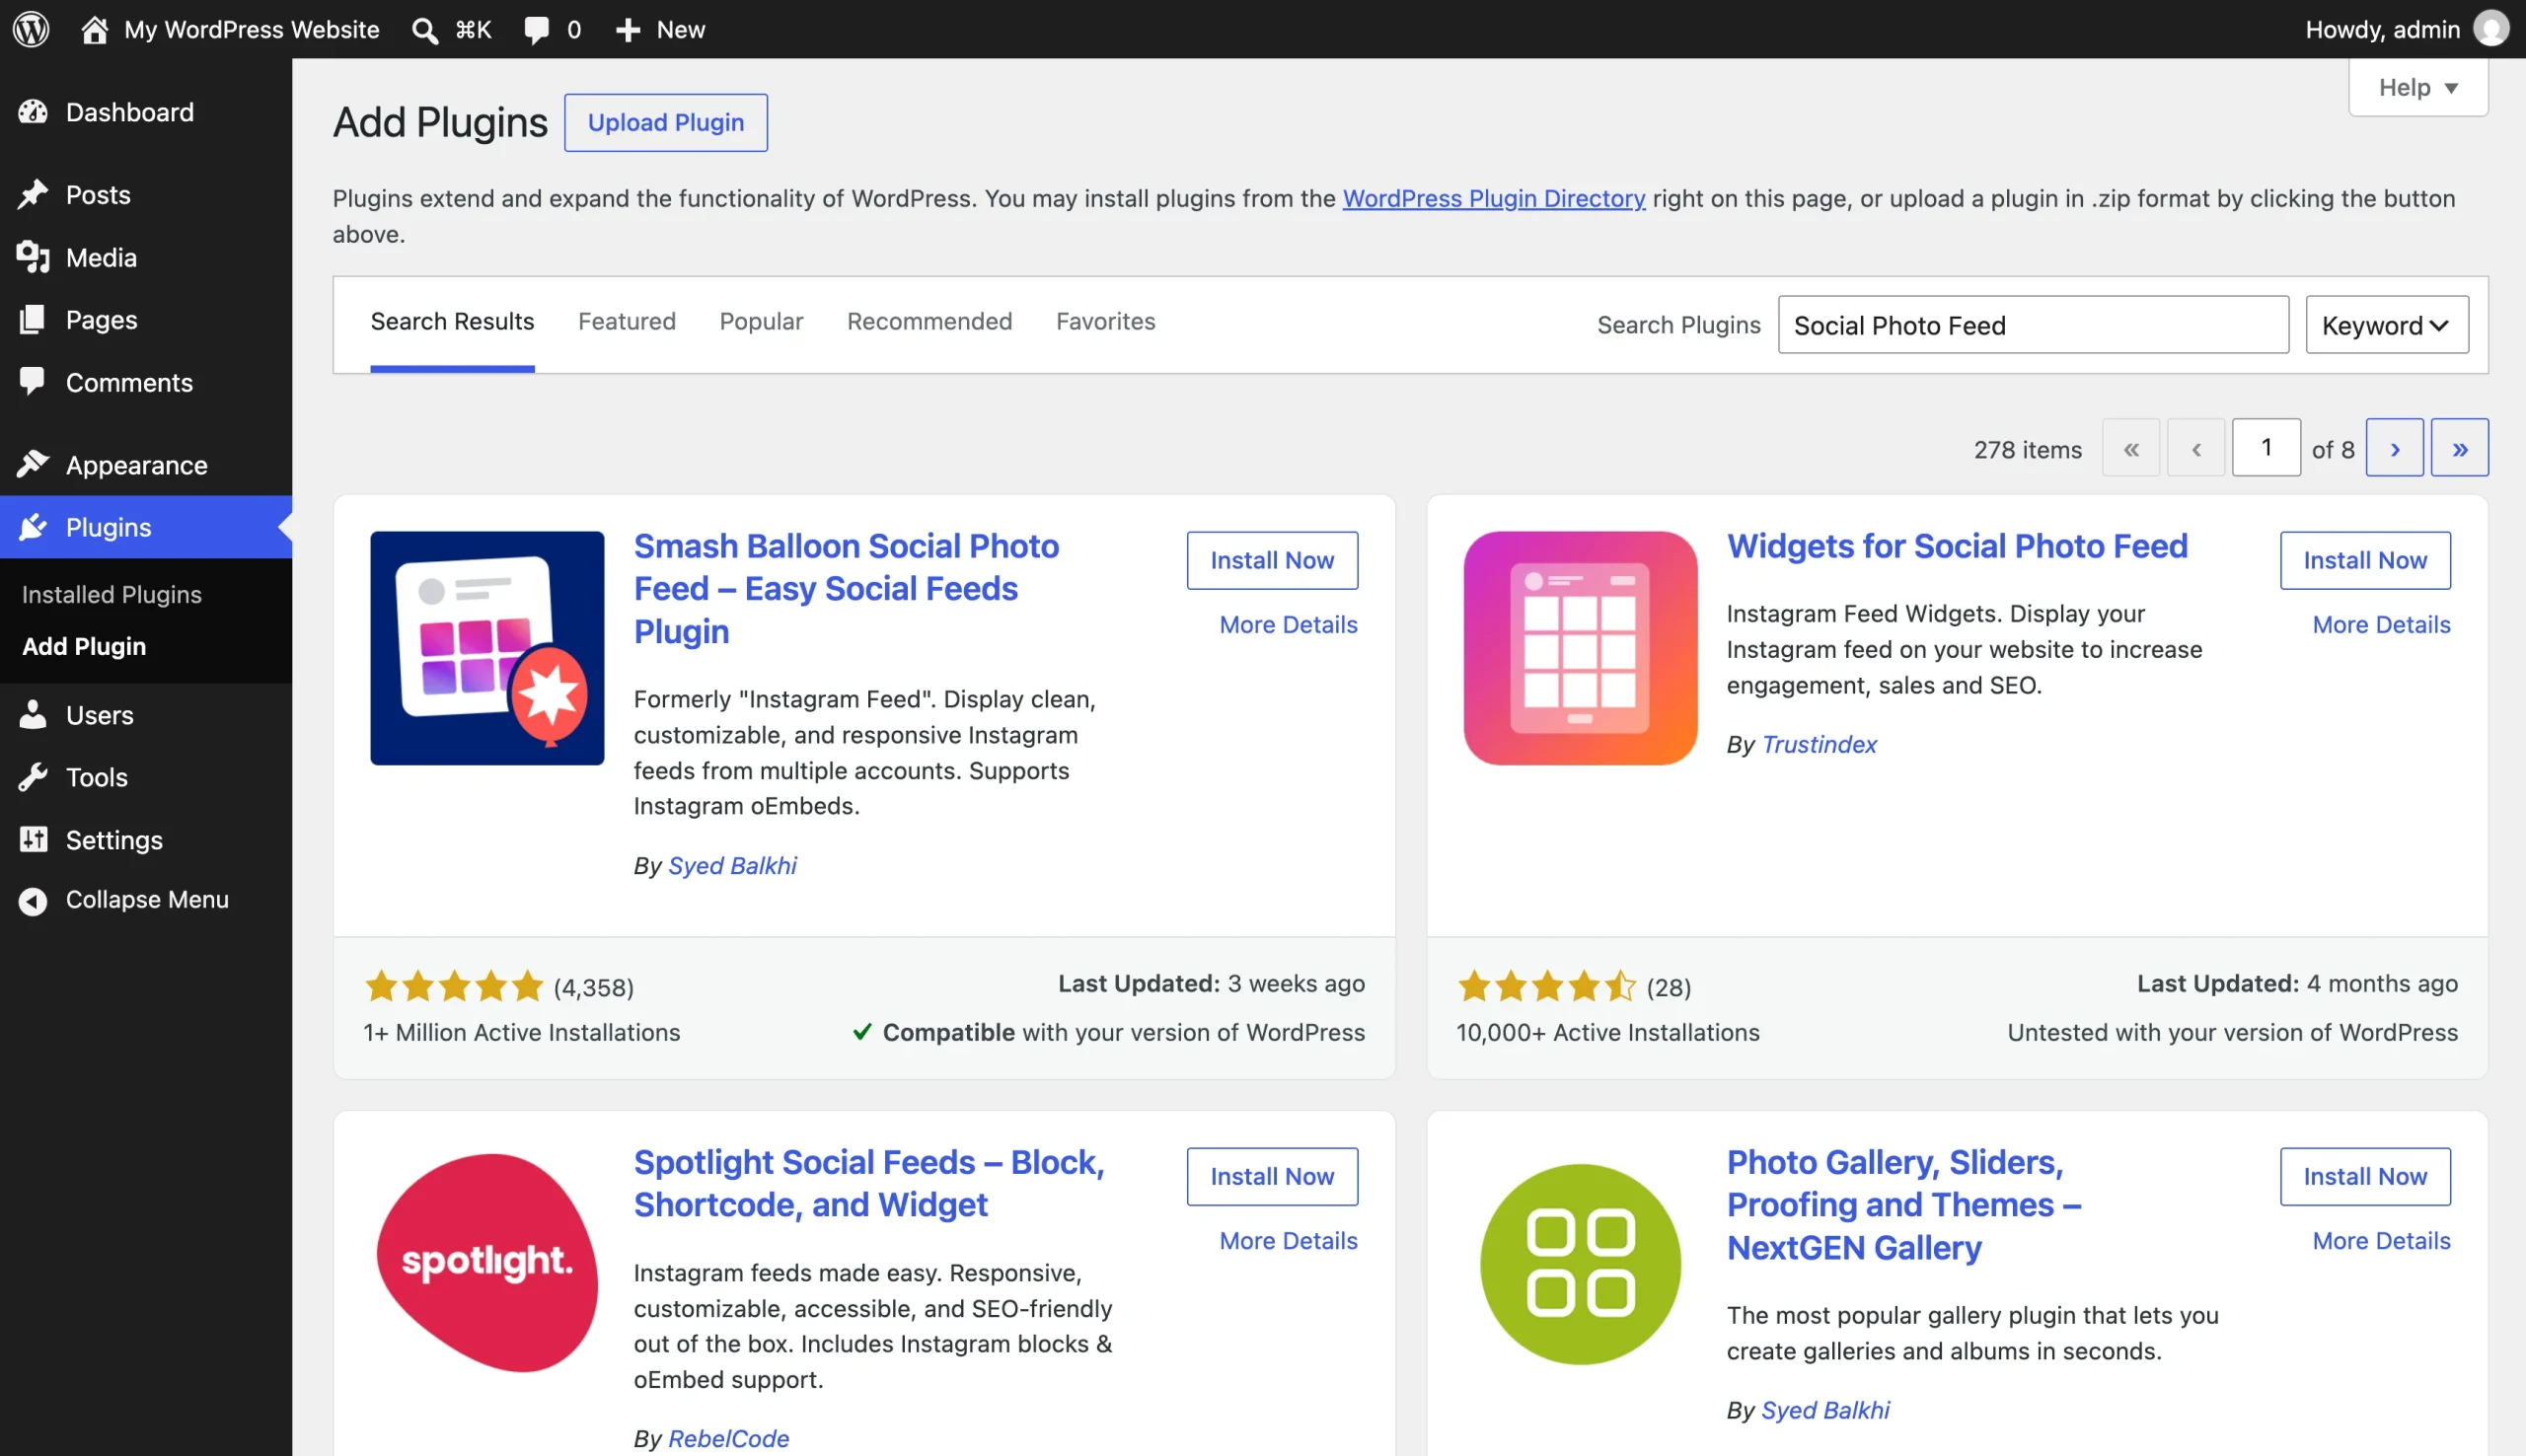Focus the Search Plugins input field
Screen dimensions: 2526x1456
coord(2032,325)
